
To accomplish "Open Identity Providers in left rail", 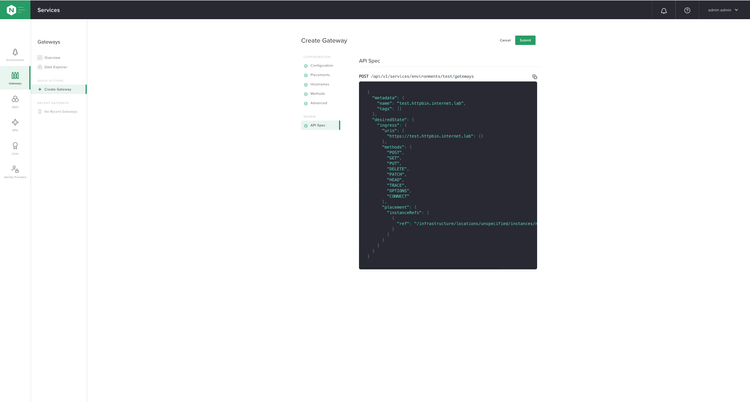I will pos(15,172).
